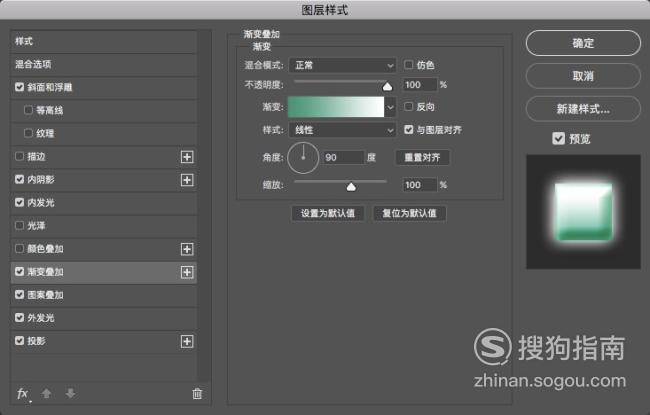
Task: Enable the 反向 reverse checkbox
Action: pos(409,107)
